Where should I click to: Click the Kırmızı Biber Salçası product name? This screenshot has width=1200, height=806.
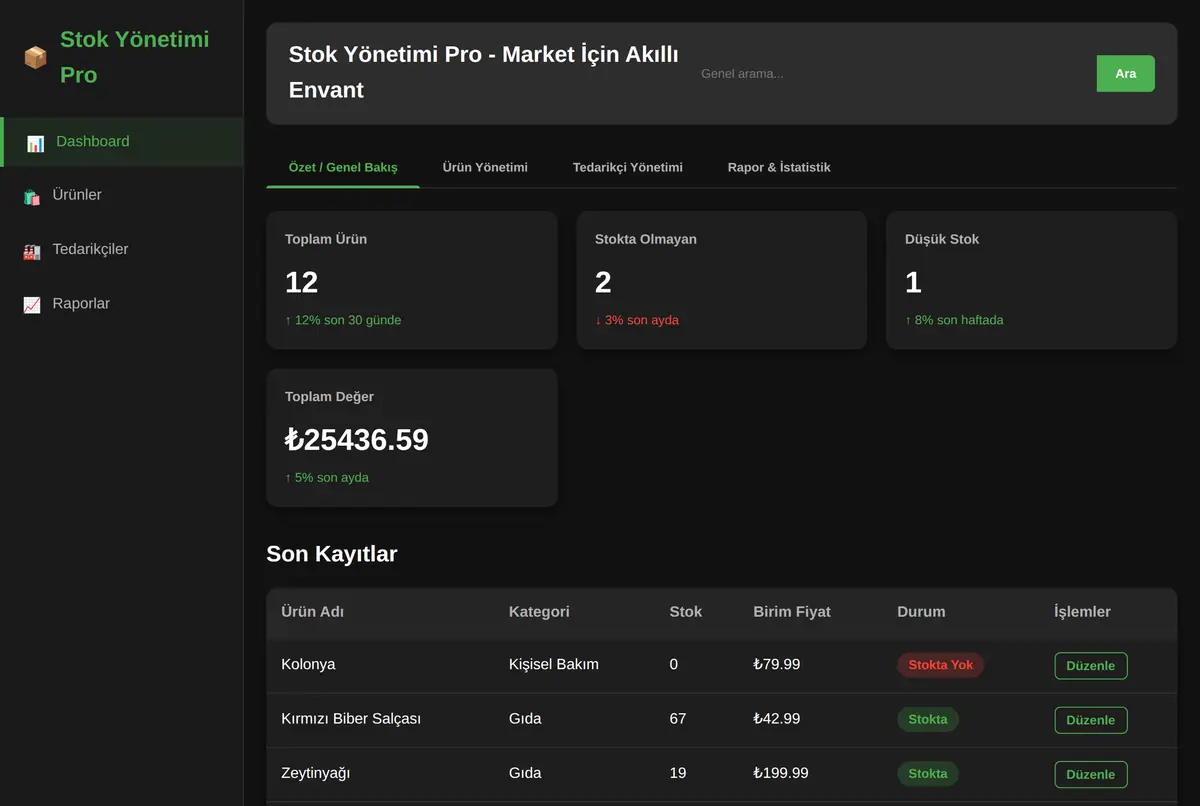click(x=351, y=719)
